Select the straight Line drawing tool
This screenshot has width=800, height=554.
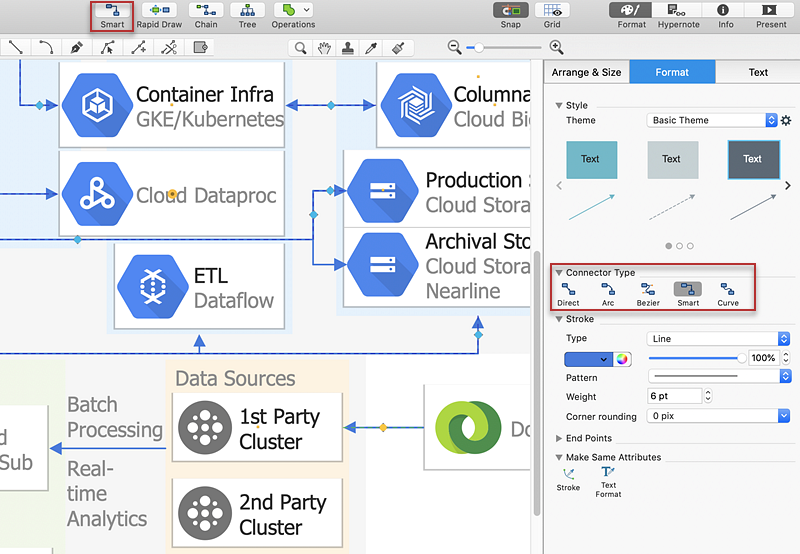[x=16, y=48]
